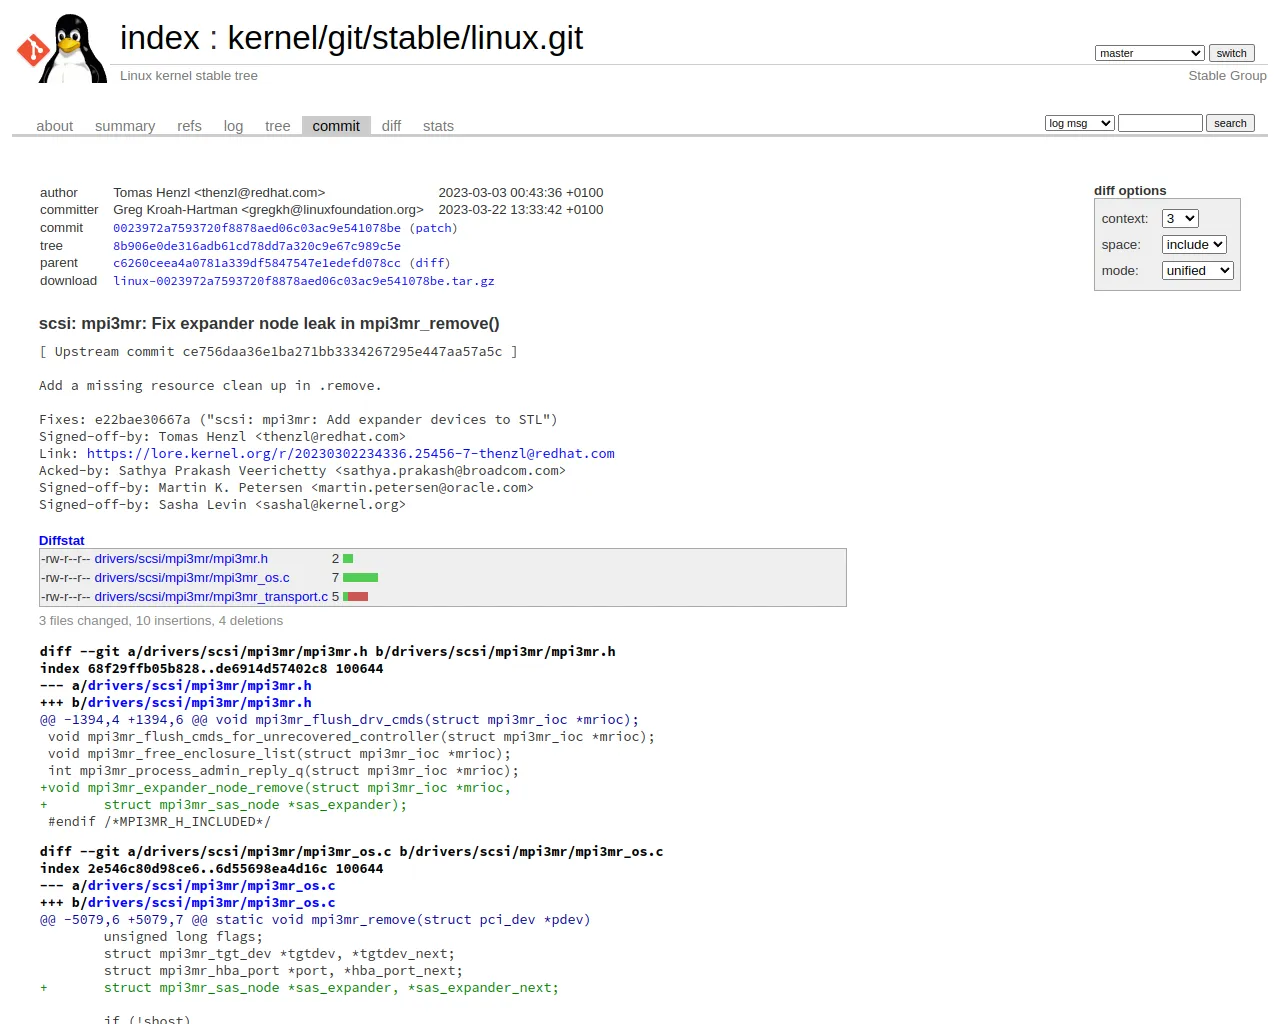Image resolution: width=1280 pixels, height=1024 pixels.
Task: Open the master branch dropdown
Action: [1149, 53]
